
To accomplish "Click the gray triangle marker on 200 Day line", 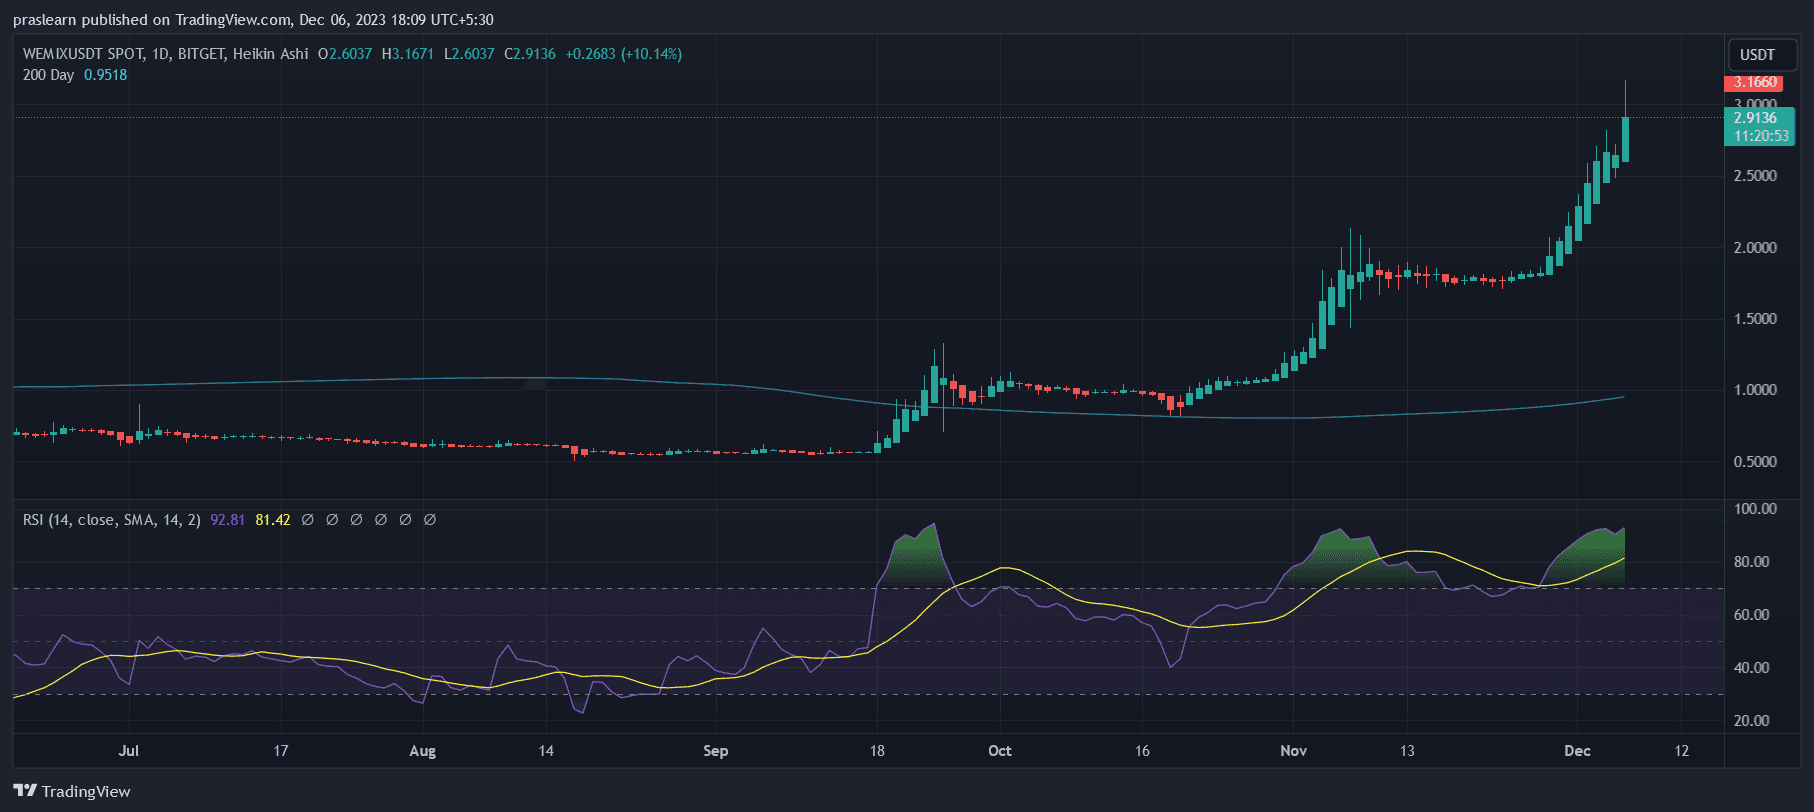I will [535, 383].
